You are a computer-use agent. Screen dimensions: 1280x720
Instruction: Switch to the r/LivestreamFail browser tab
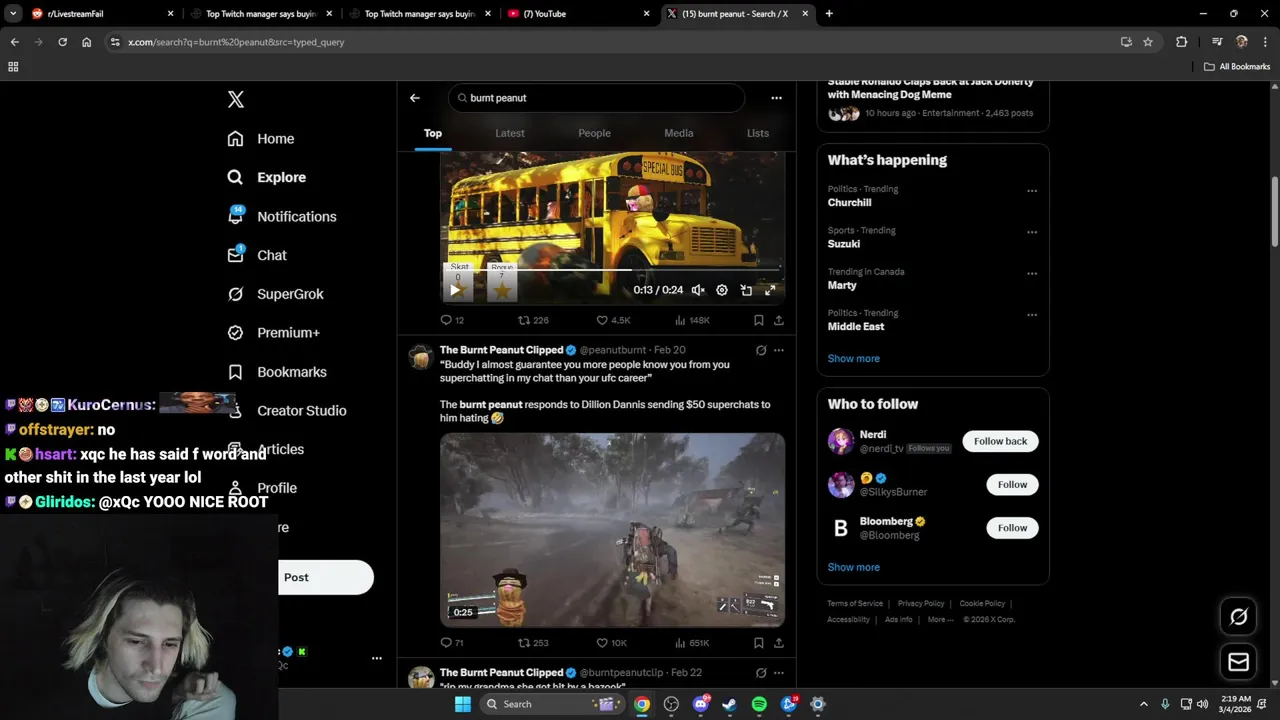pos(100,14)
